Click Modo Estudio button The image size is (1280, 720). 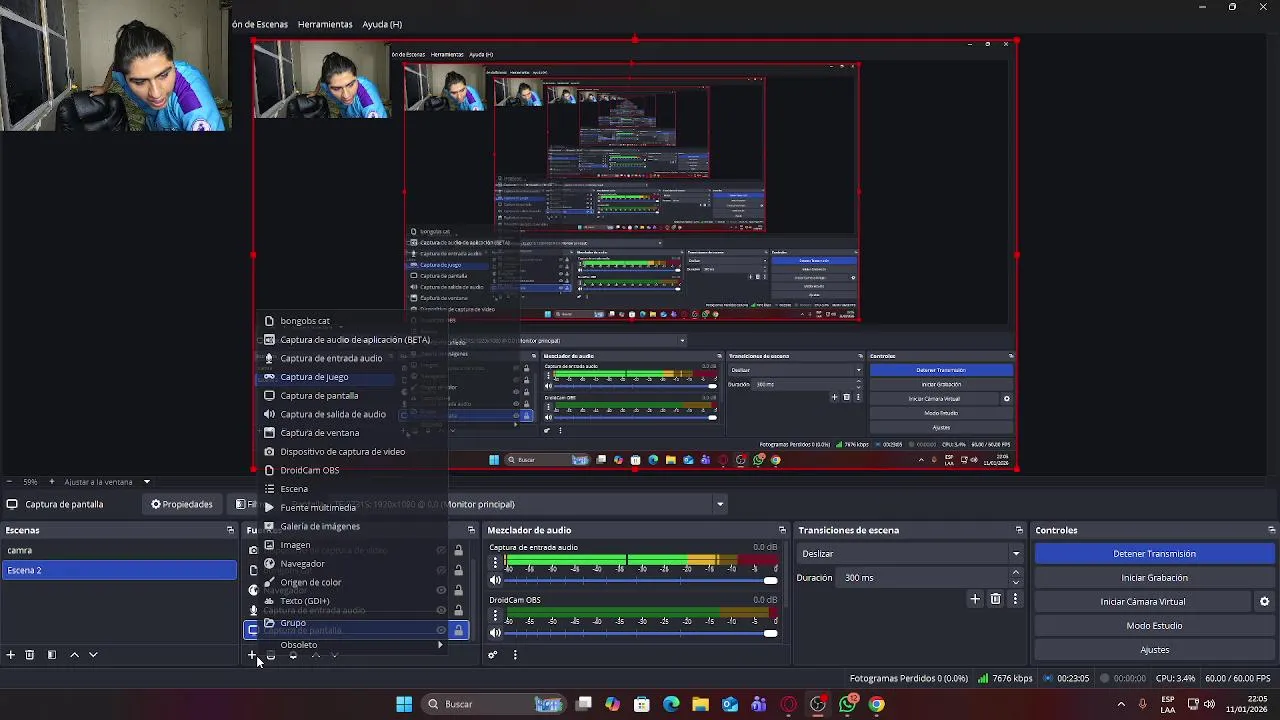(x=1154, y=626)
